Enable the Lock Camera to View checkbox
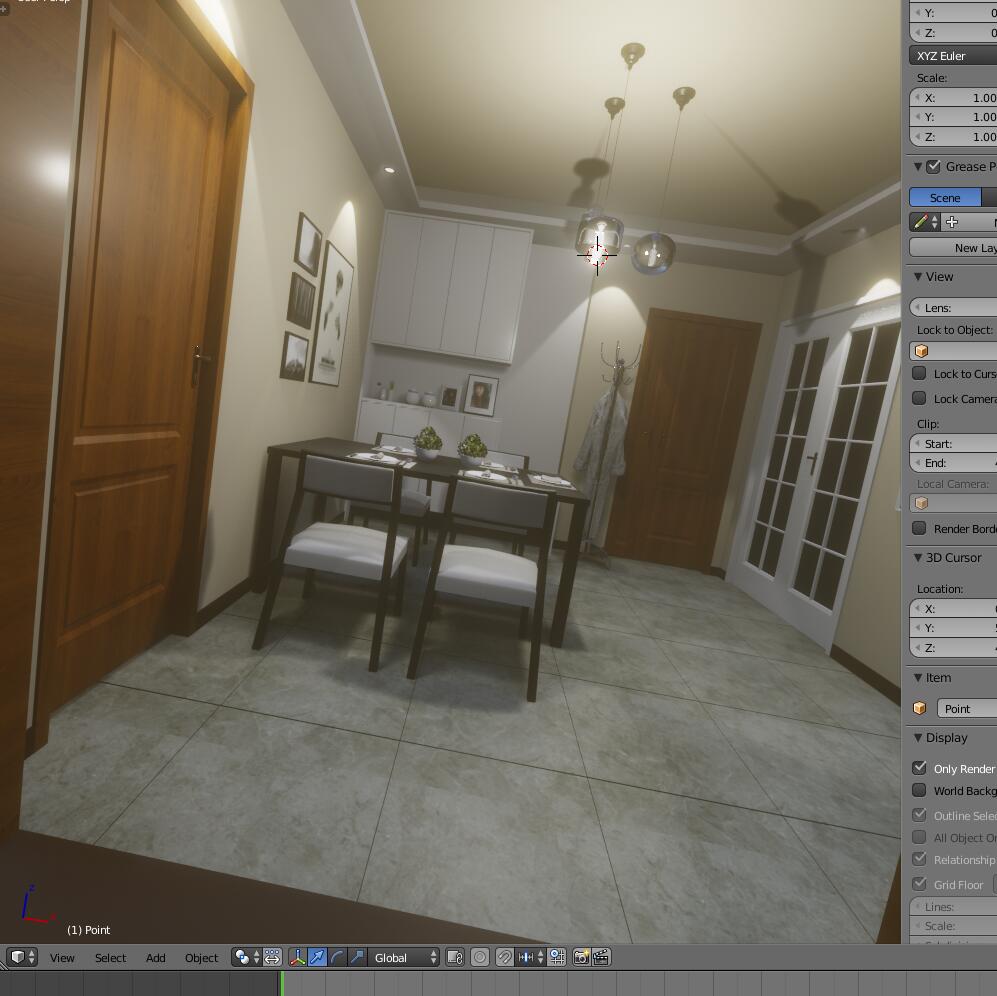 click(919, 398)
